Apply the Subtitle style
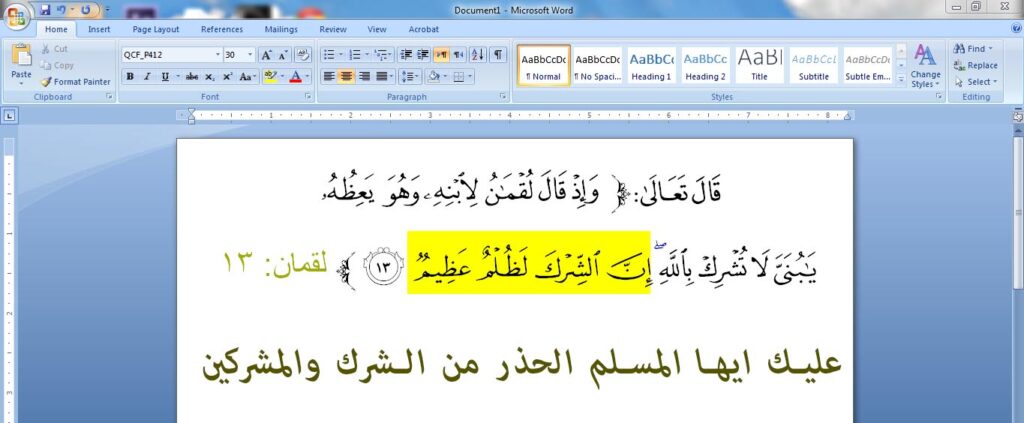Image resolution: width=1024 pixels, height=423 pixels. coord(814,65)
